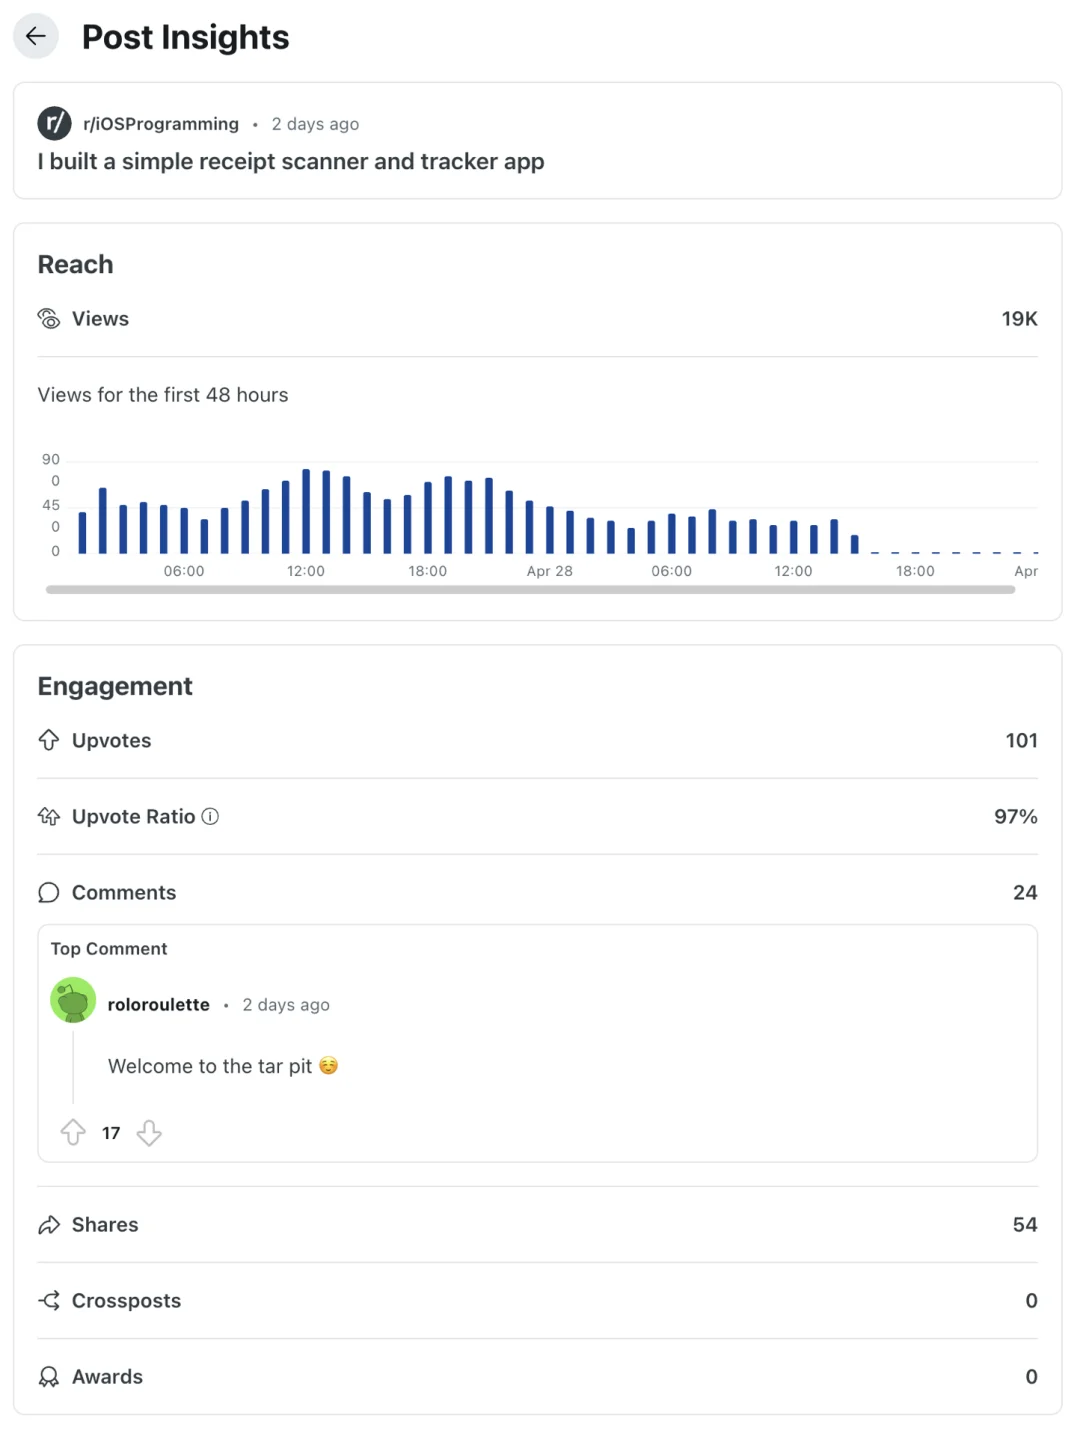This screenshot has height=1436, width=1080.
Task: Click the tallest bar near 12:00
Action: (x=306, y=511)
